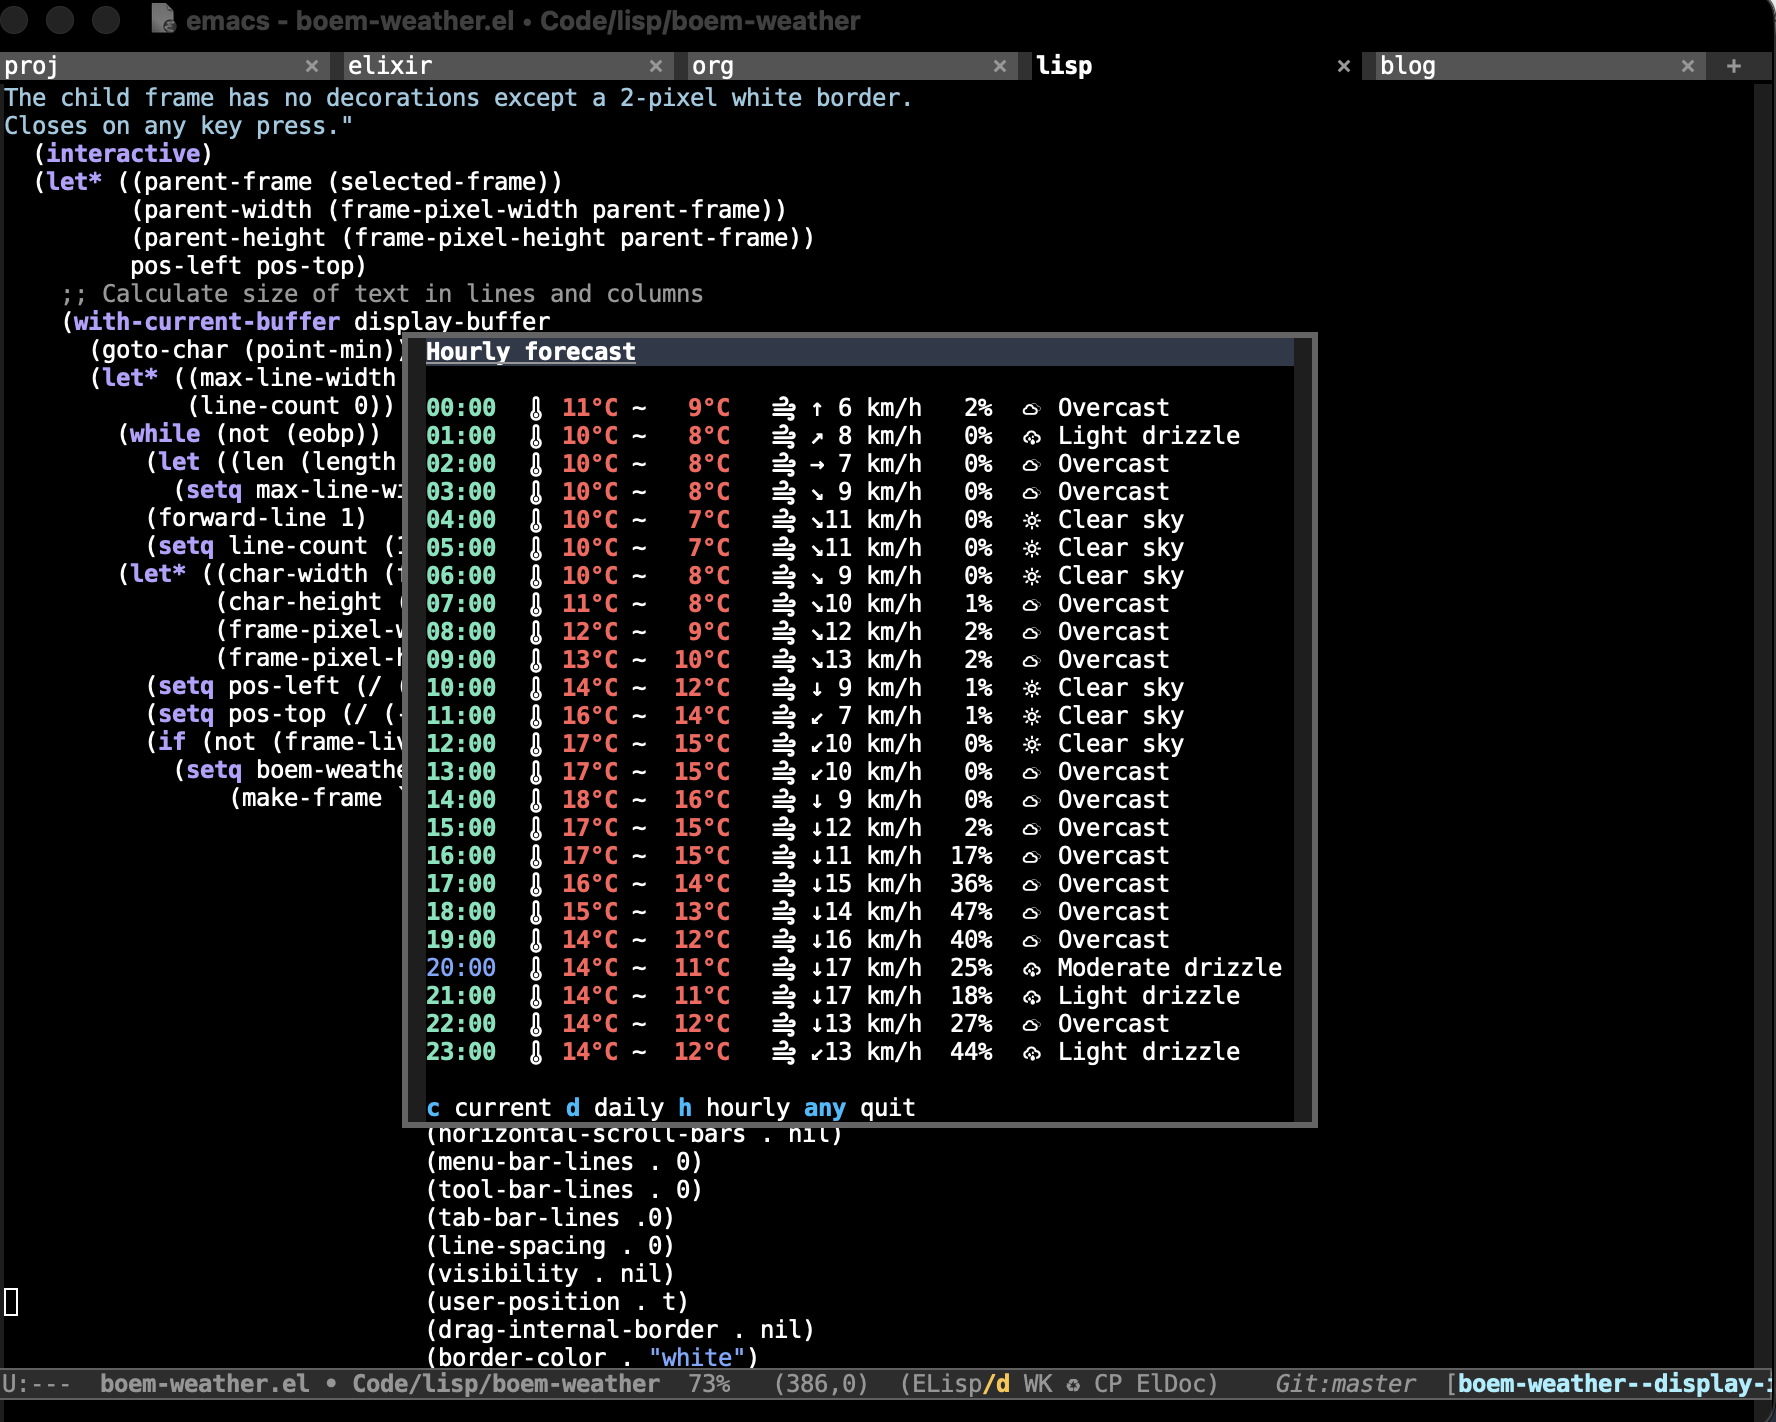Switch to the proj tab

(150, 66)
